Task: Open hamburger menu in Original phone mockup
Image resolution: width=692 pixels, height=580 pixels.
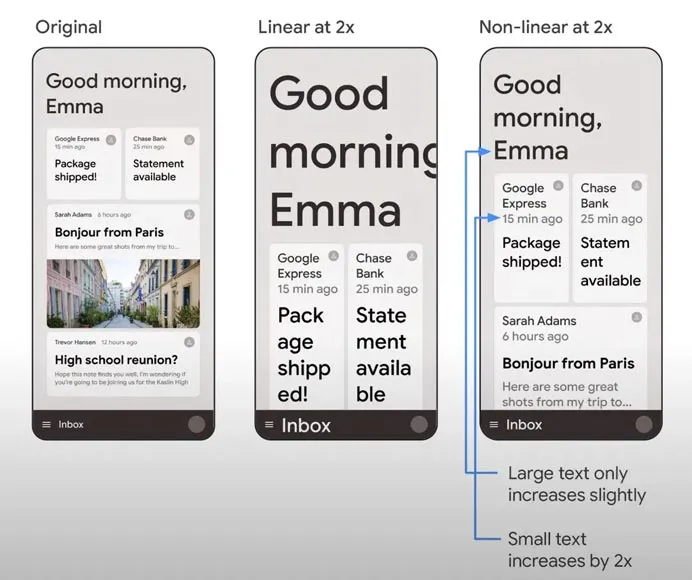Action: click(46, 425)
